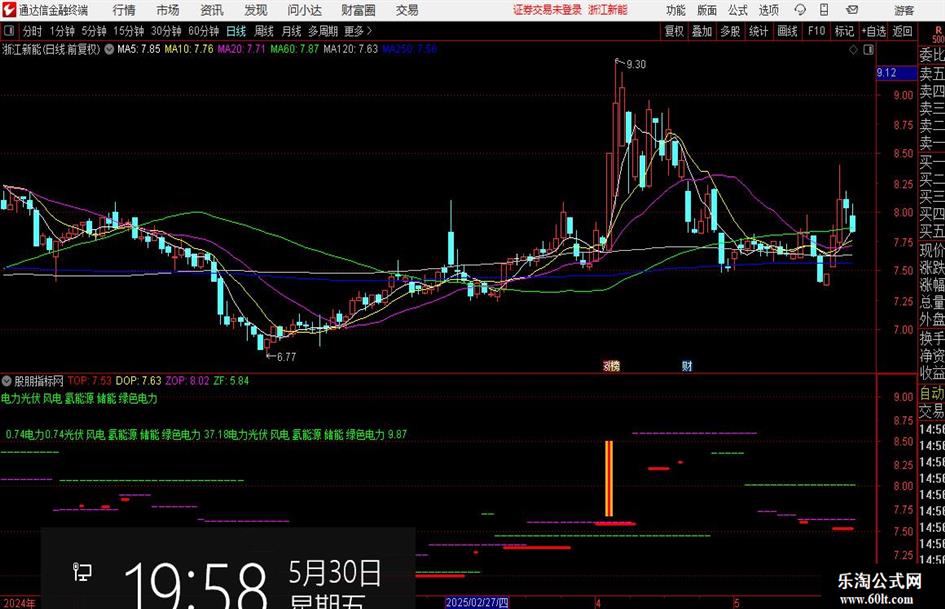Open the 股朋指标网 indicator dropdown circle
The image size is (945, 609).
(x=7, y=381)
